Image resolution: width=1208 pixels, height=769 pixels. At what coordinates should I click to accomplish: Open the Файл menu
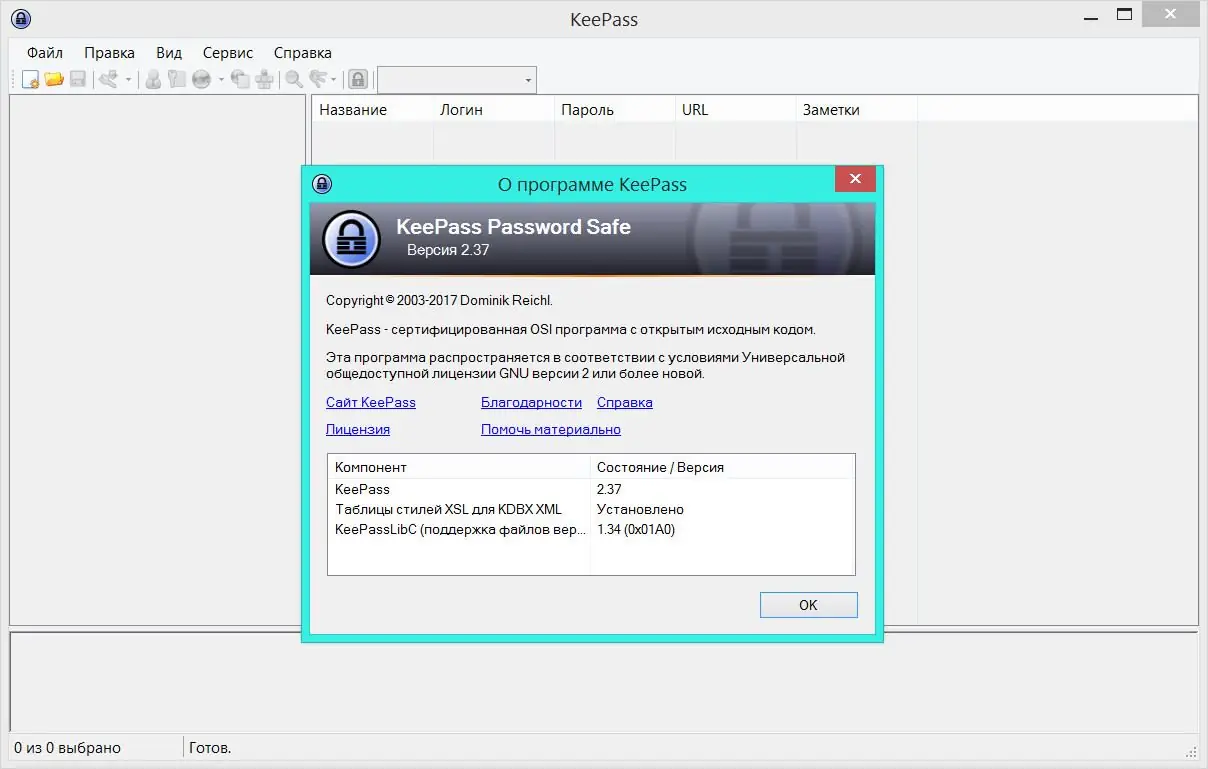43,52
